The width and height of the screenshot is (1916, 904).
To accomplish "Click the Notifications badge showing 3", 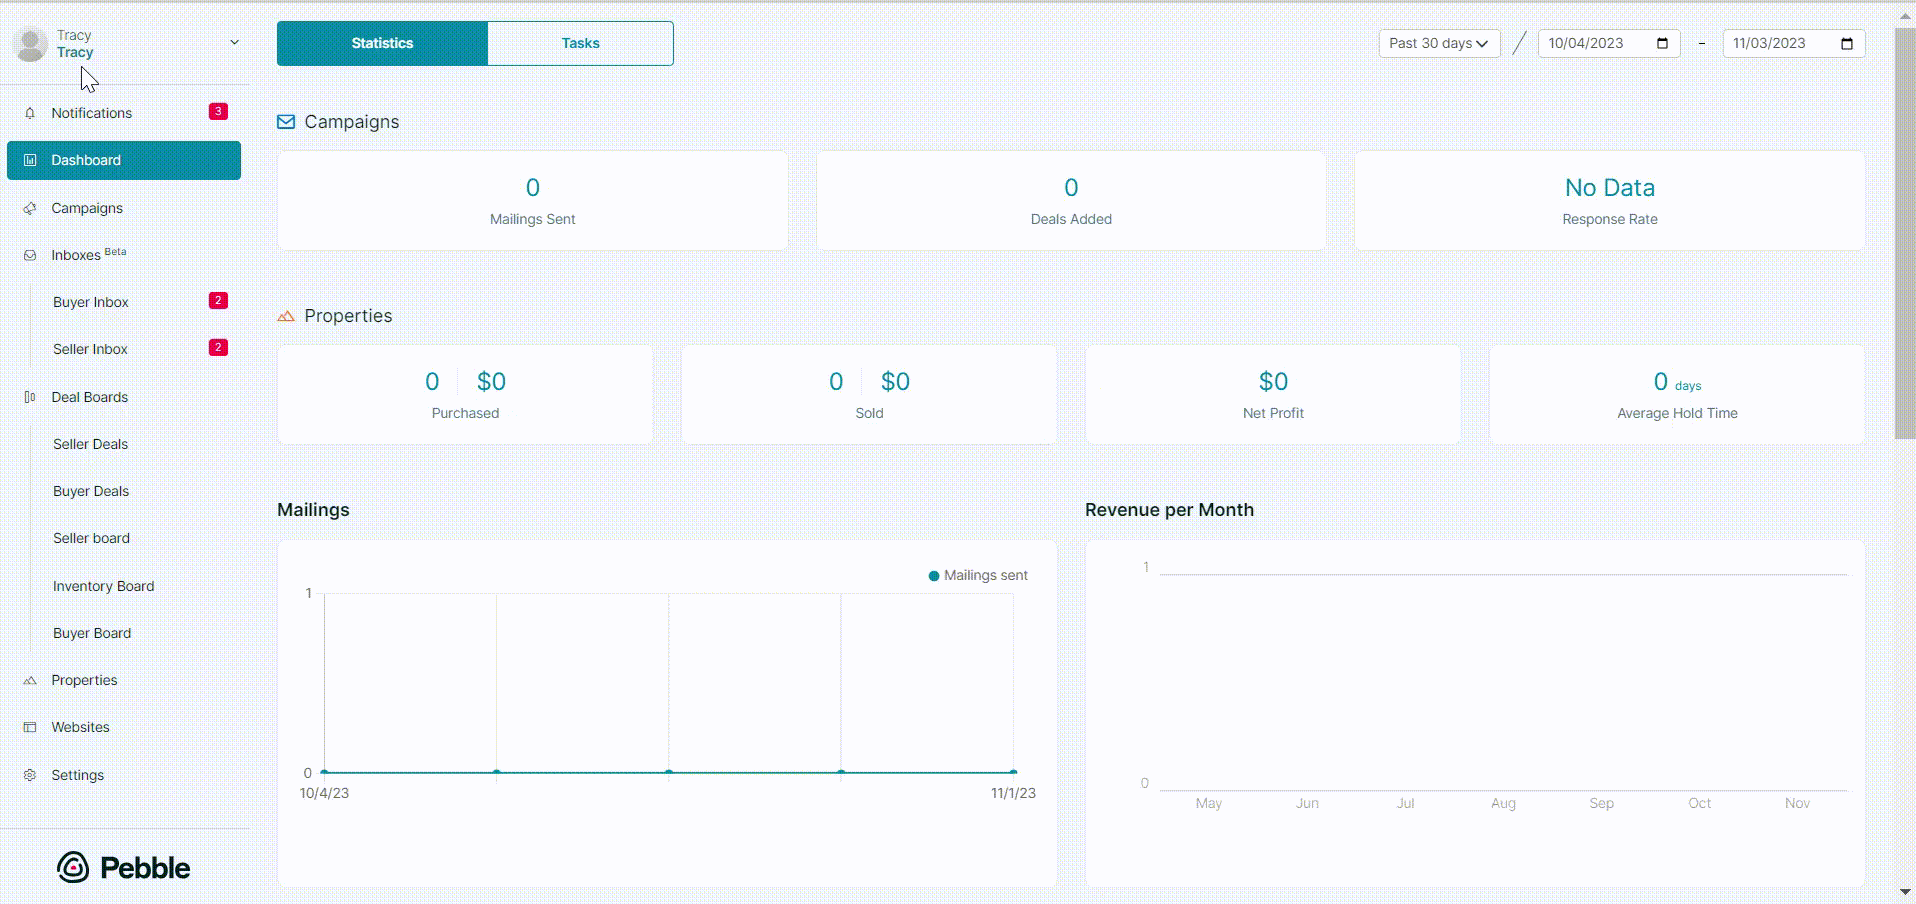I will [218, 111].
